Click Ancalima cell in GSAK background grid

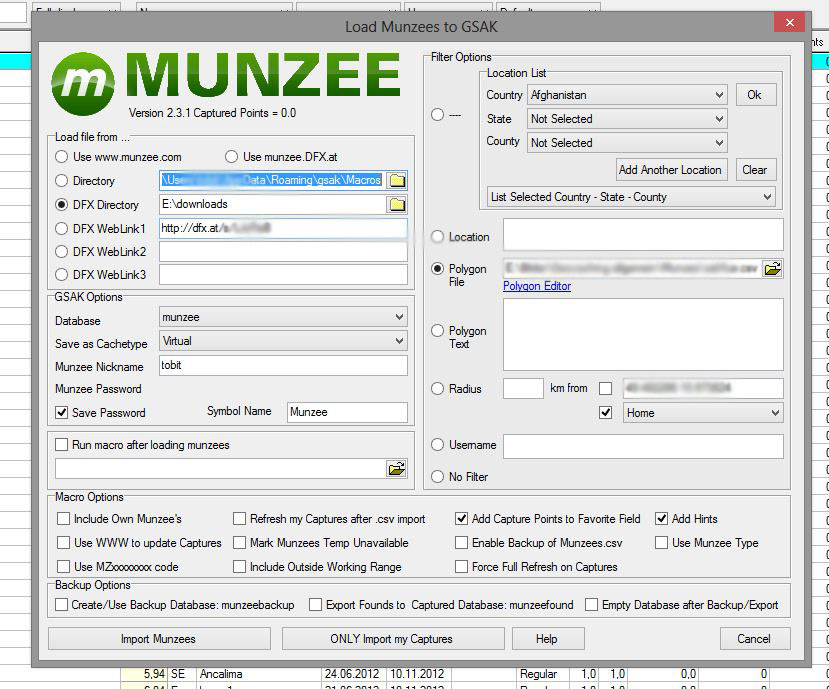click(x=258, y=674)
